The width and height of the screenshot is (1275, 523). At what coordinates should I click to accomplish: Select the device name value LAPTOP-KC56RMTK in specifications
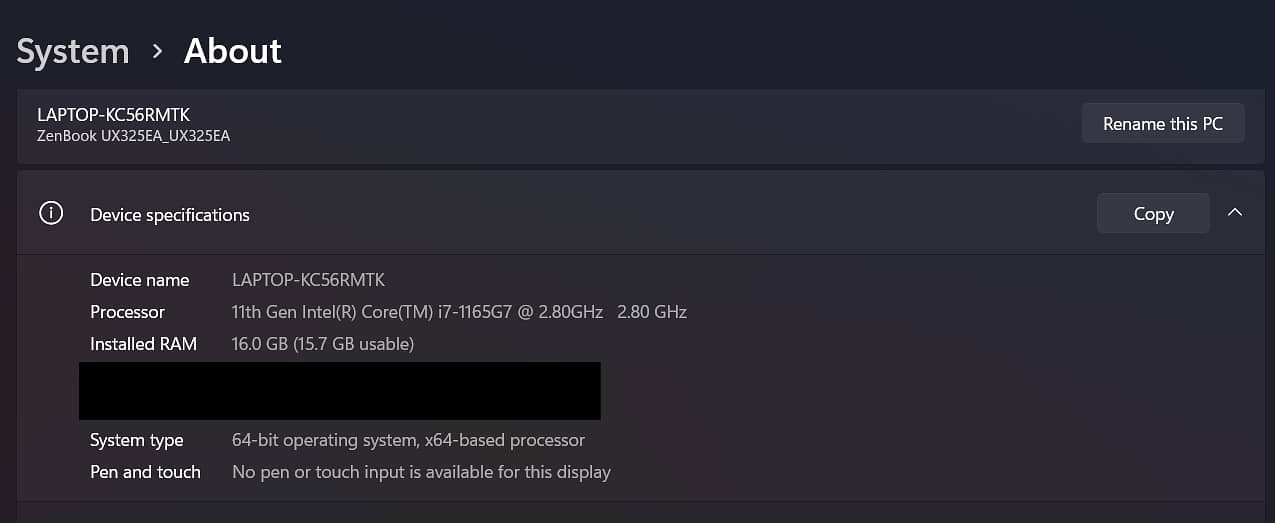coord(308,280)
